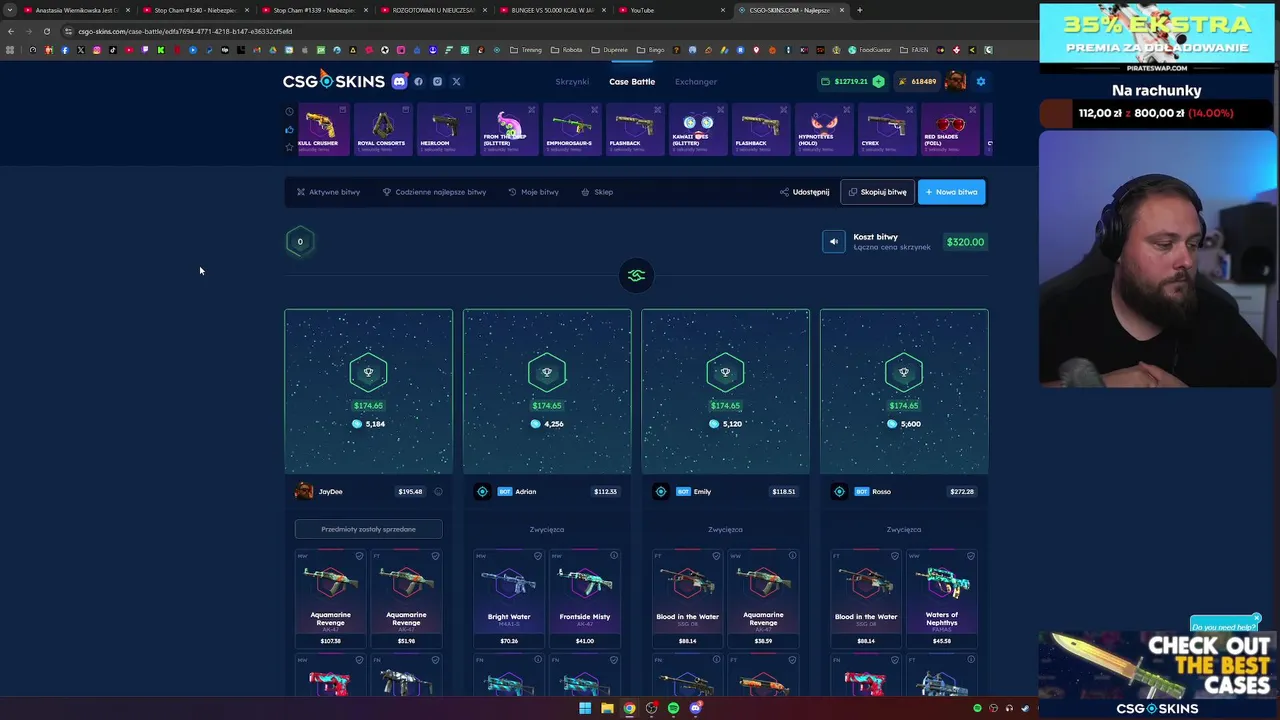1280x720 pixels.
Task: Open the Heirloom drop in the feed
Action: pos(446,130)
